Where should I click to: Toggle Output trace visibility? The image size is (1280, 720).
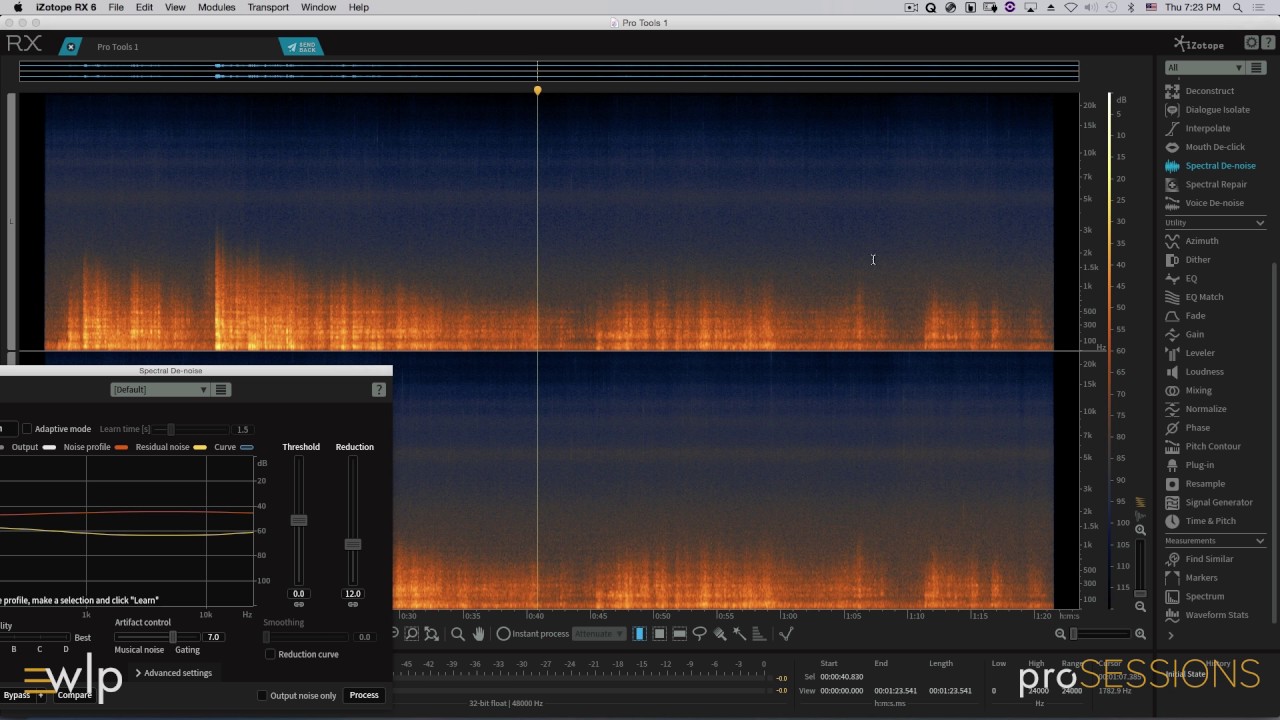point(49,447)
